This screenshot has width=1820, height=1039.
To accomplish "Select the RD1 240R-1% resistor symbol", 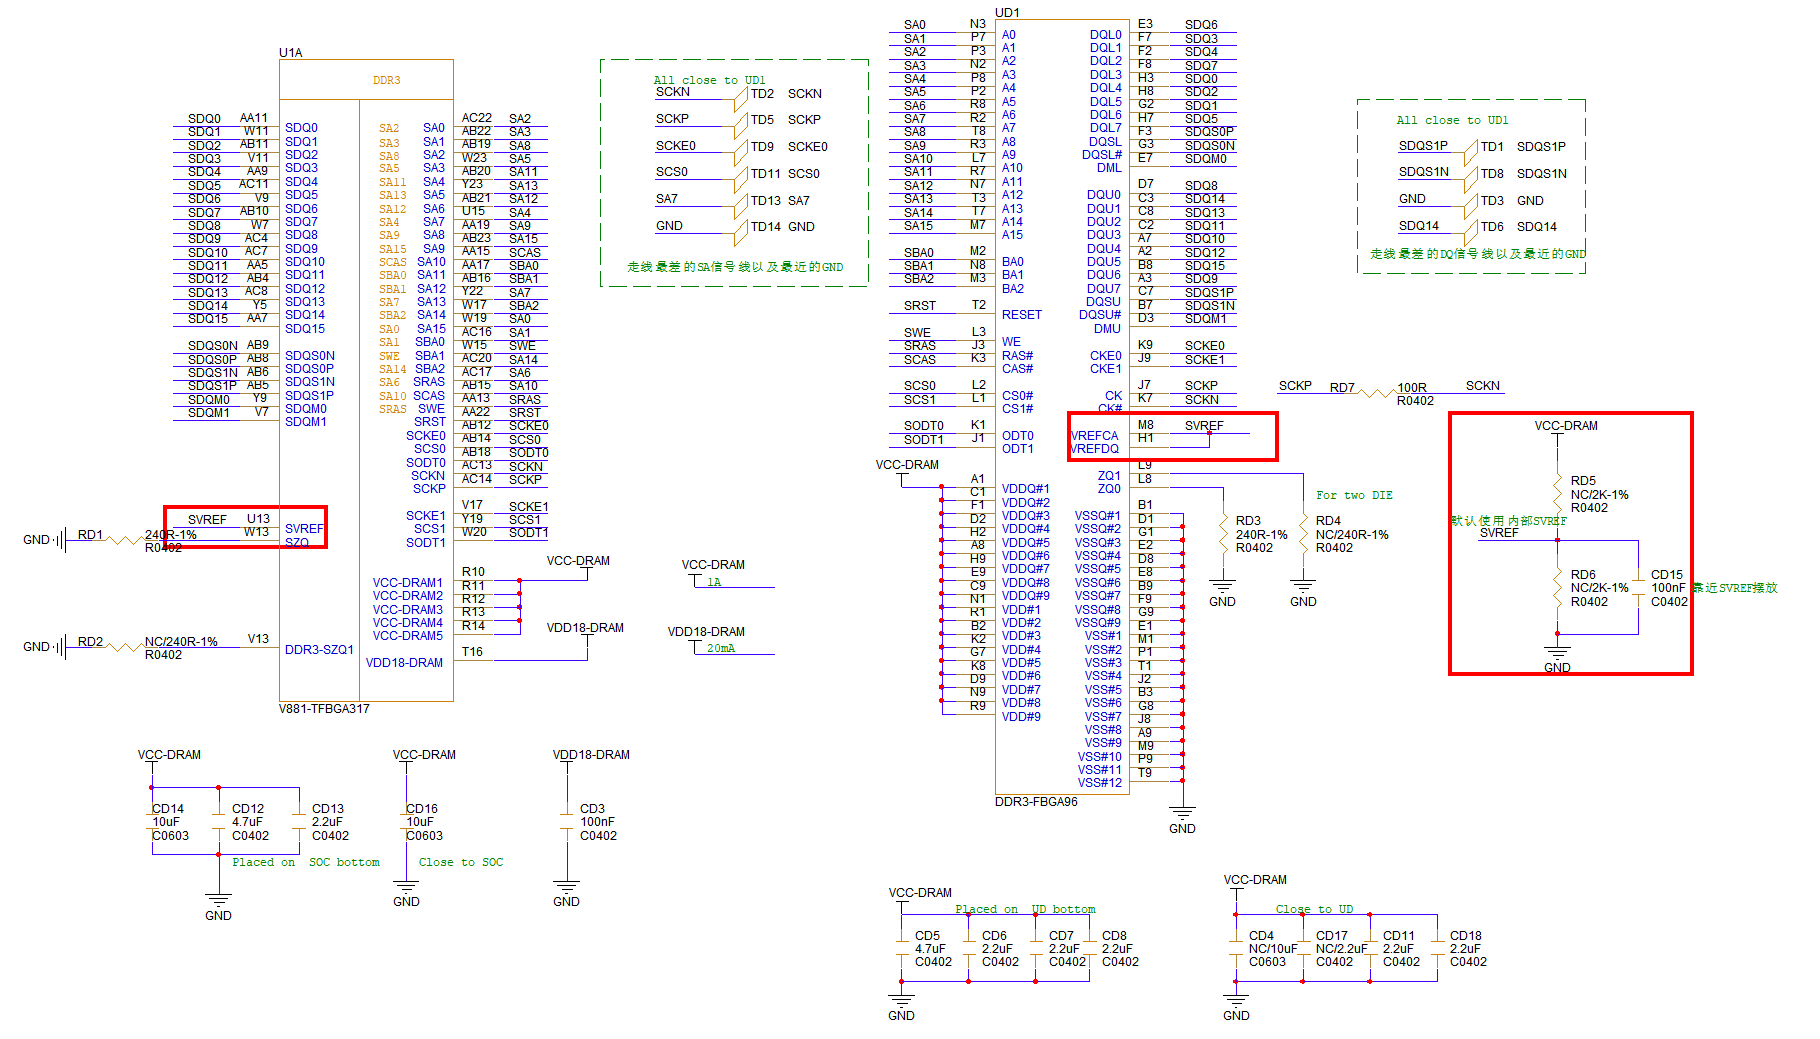I will pos(124,540).
